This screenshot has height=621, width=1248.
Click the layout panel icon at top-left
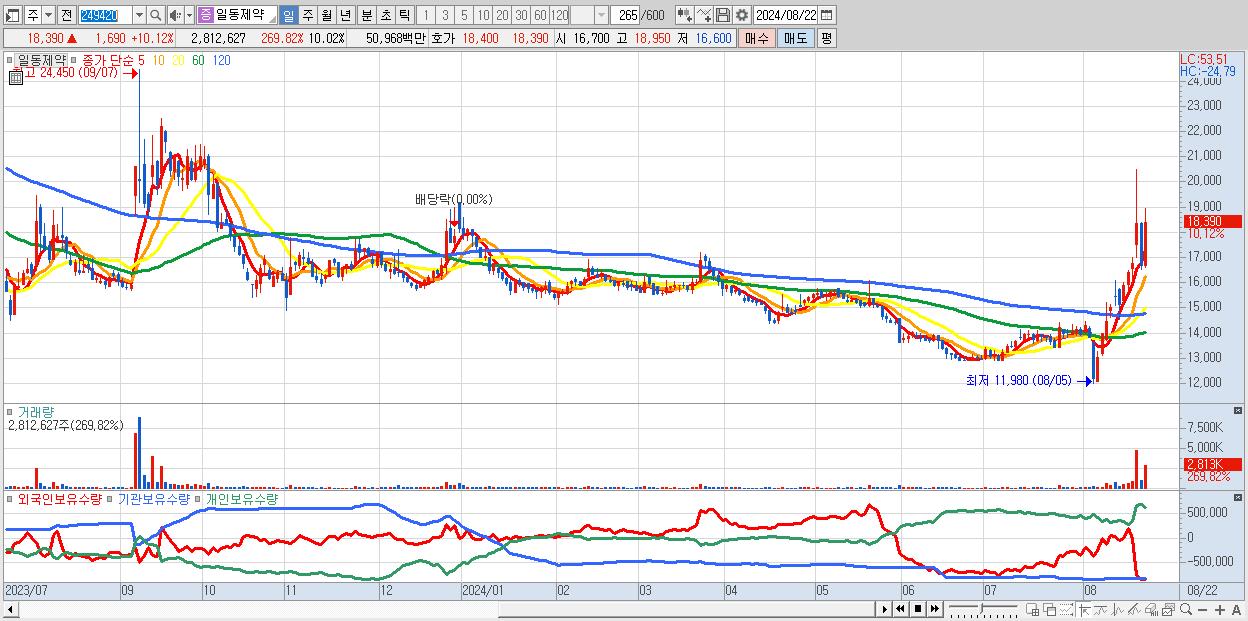coord(13,15)
